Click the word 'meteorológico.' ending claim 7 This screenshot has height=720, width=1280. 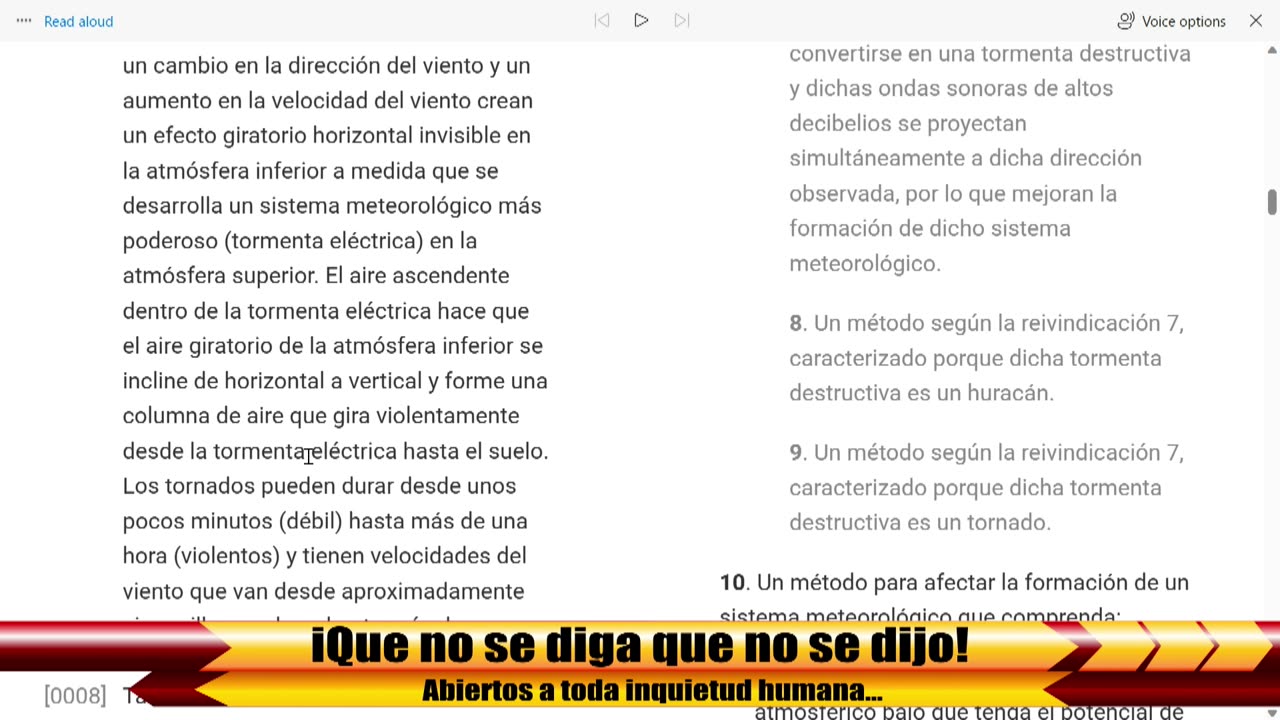(x=865, y=264)
